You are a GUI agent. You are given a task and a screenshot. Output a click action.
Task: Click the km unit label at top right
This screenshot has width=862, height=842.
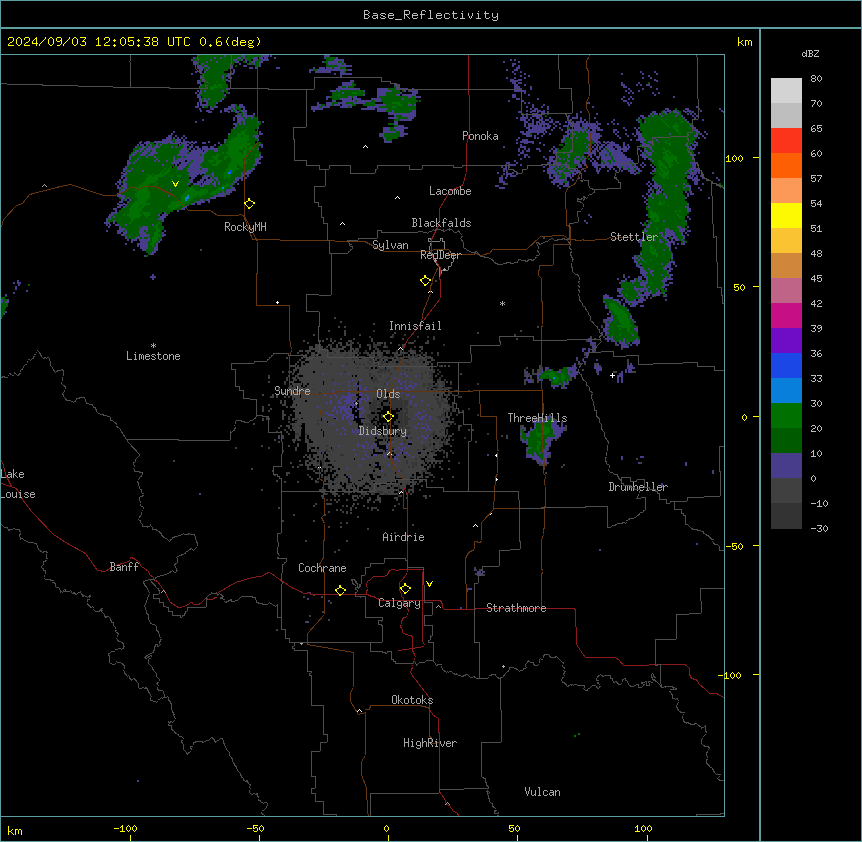tap(745, 42)
